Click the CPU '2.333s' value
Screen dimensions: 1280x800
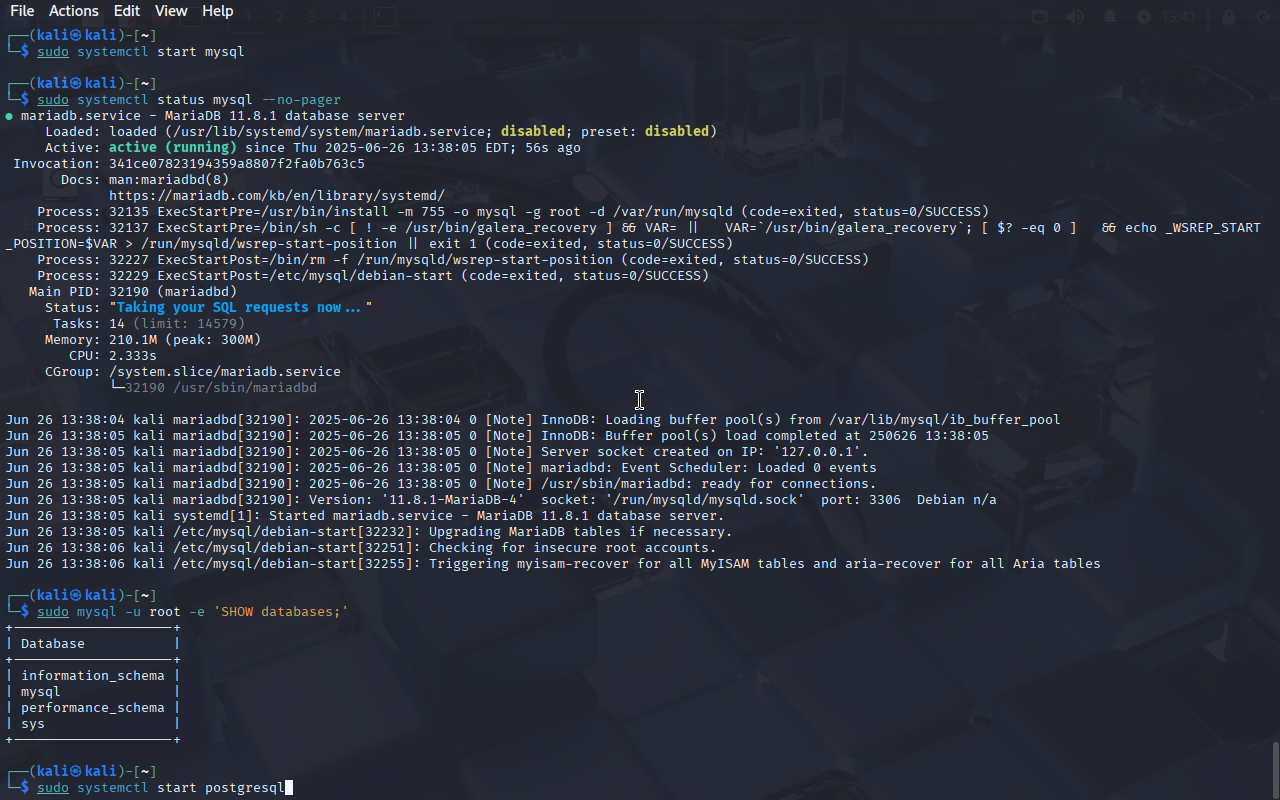[133, 355]
